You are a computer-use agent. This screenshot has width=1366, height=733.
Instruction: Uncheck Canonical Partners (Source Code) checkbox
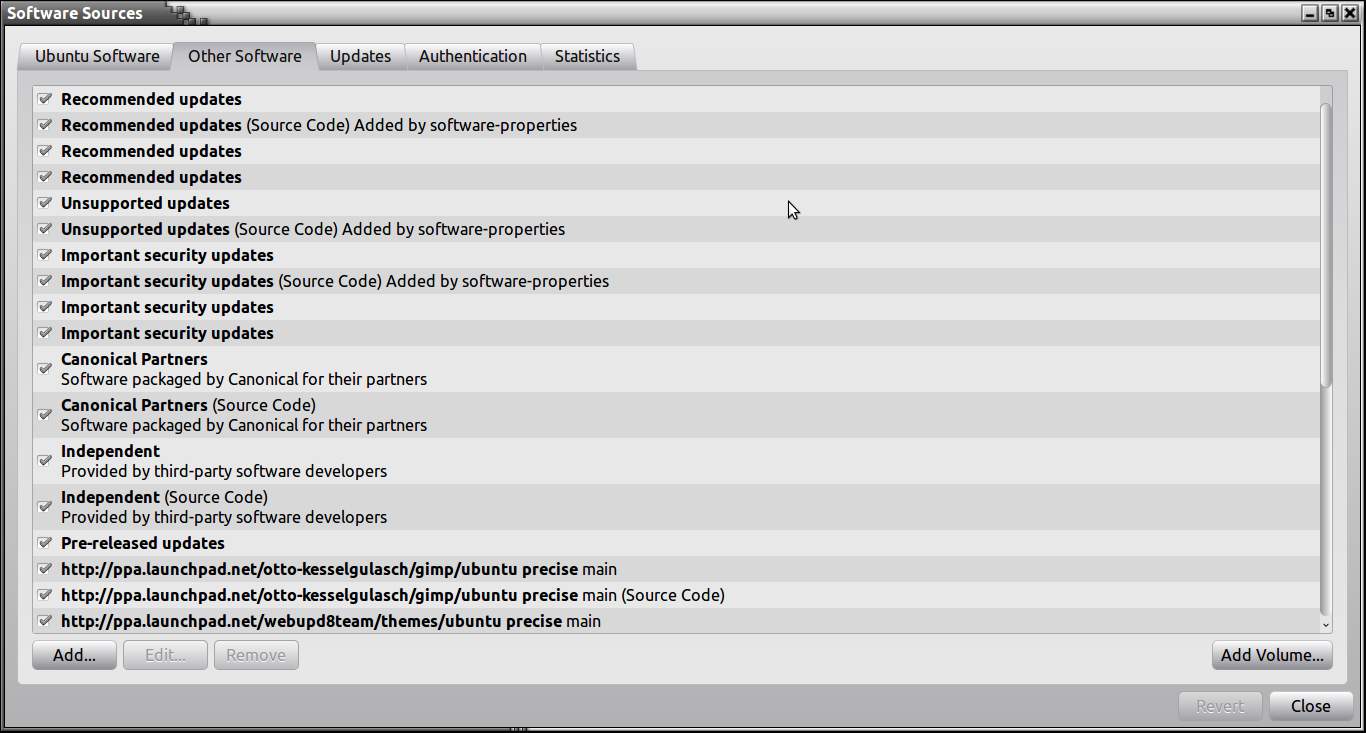pos(45,414)
